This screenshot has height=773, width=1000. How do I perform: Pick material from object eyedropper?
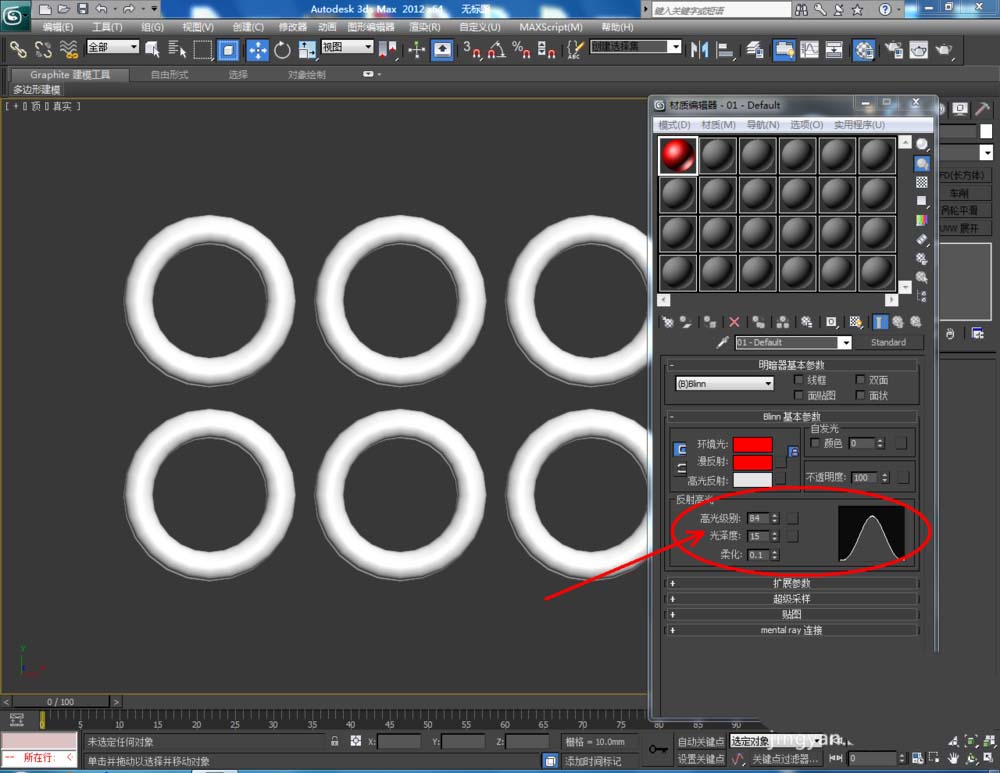pyautogui.click(x=722, y=342)
